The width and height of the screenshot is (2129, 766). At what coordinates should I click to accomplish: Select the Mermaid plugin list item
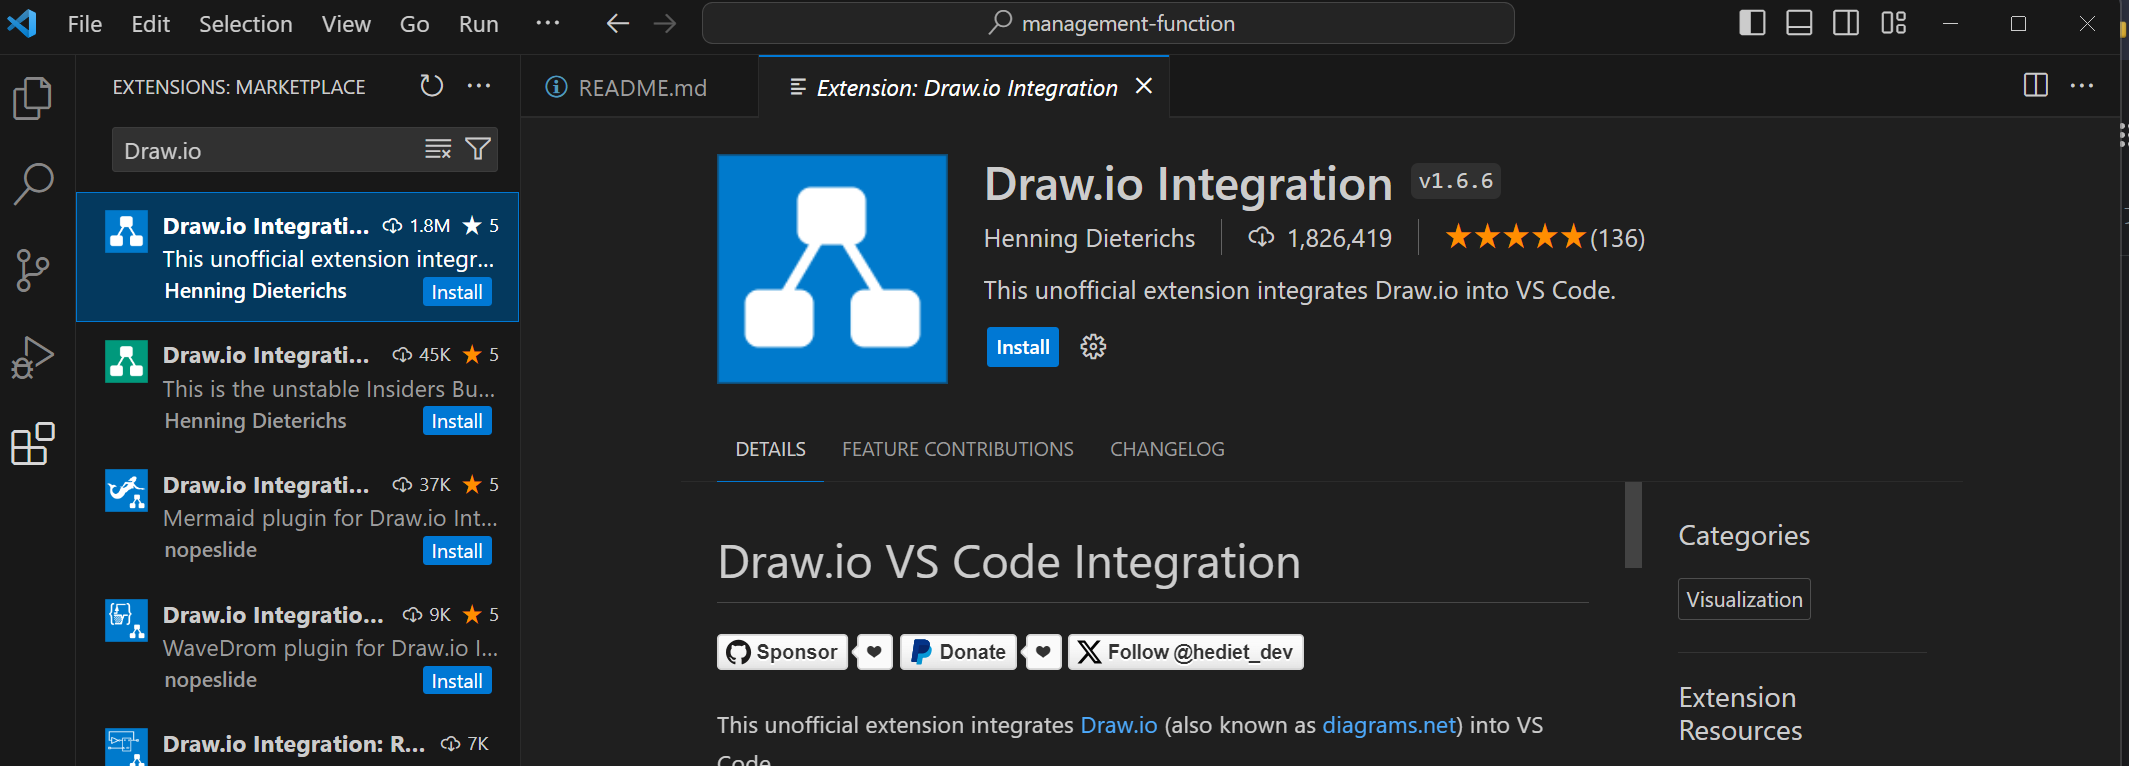point(298,517)
